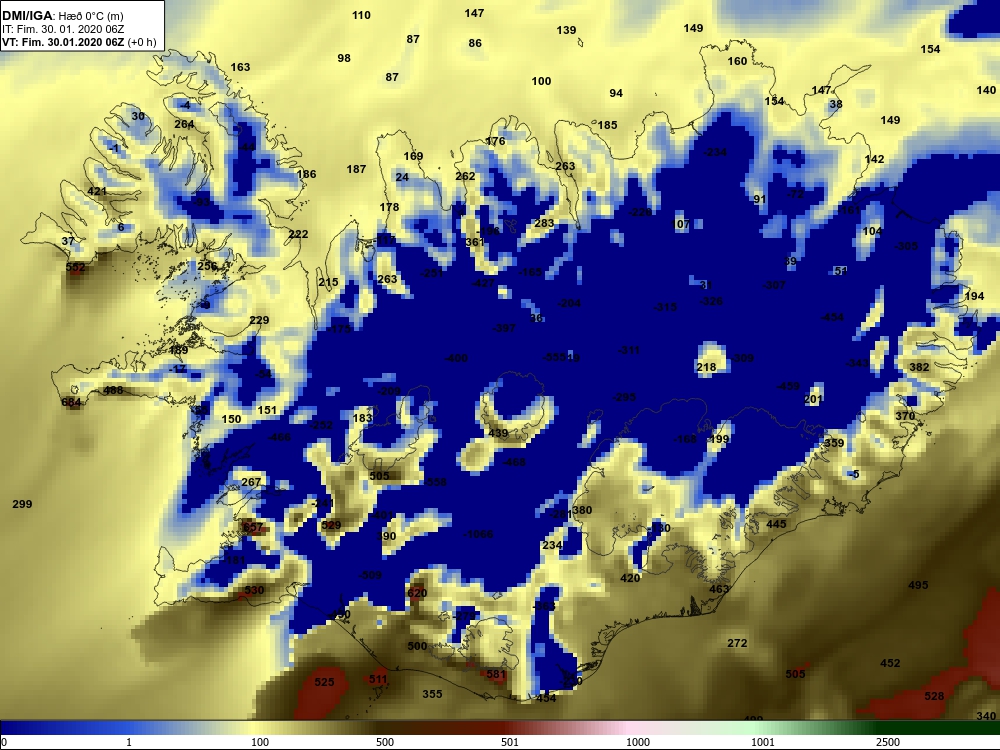This screenshot has height=750, width=1000.
Task: Click the '110' value at the map top
Action: click(x=361, y=15)
